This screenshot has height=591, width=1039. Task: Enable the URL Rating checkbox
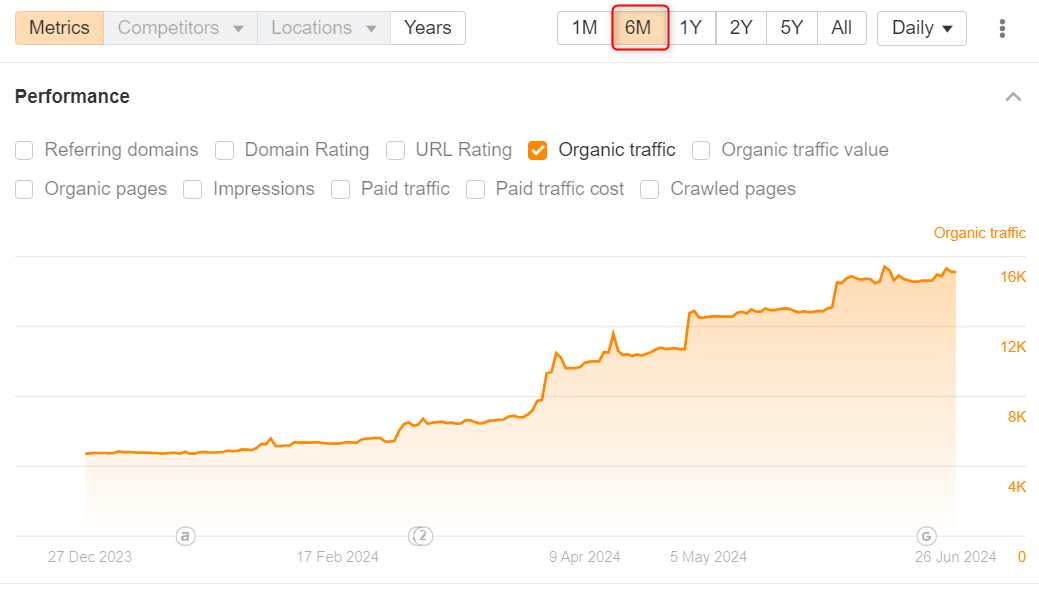pos(396,150)
